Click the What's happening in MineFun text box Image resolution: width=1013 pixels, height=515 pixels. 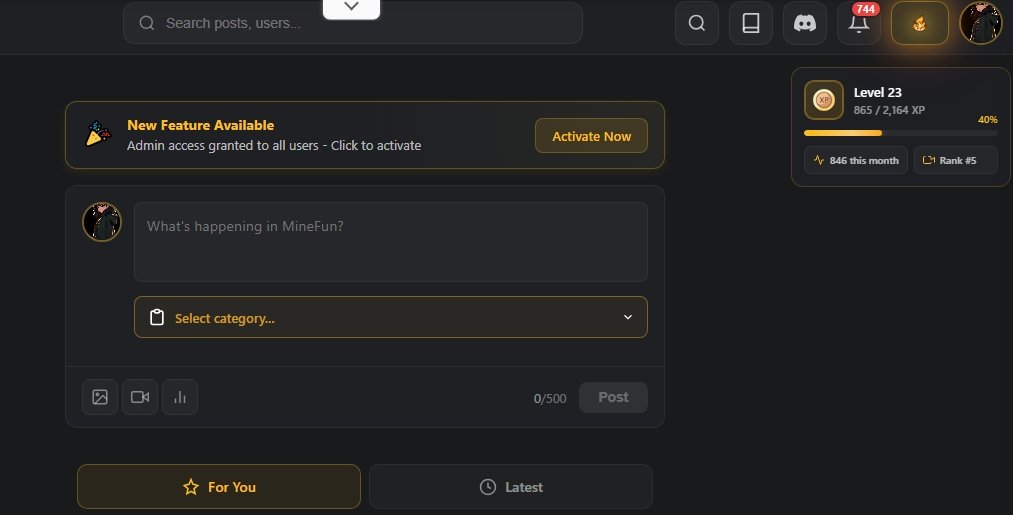[x=391, y=242]
